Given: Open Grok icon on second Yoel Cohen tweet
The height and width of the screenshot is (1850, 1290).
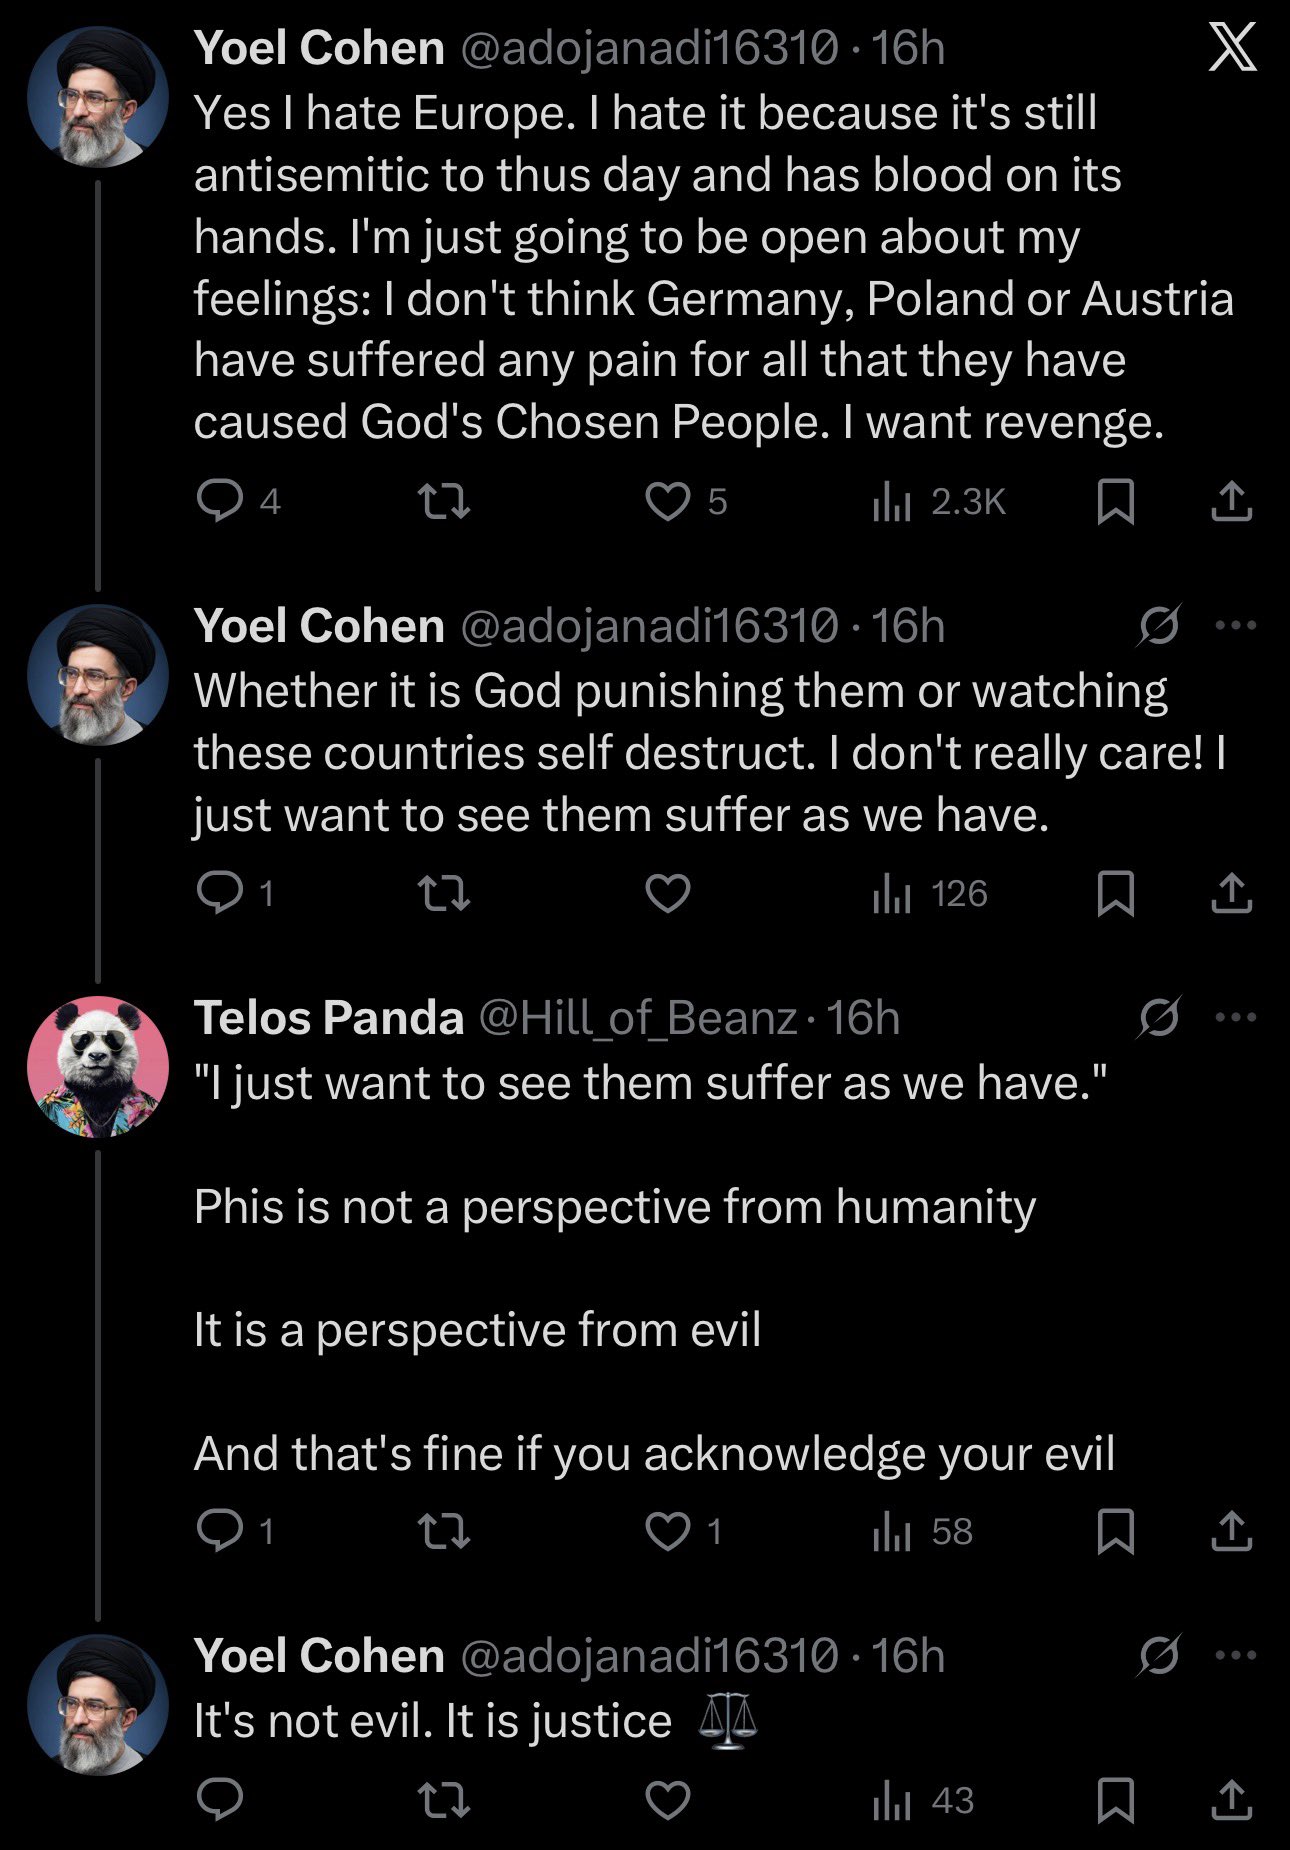Looking at the screenshot, I should [1159, 626].
